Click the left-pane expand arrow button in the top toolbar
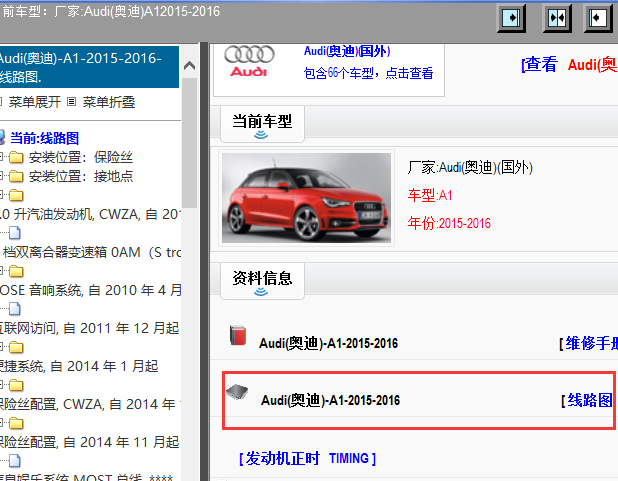618x481 pixels. 511,18
